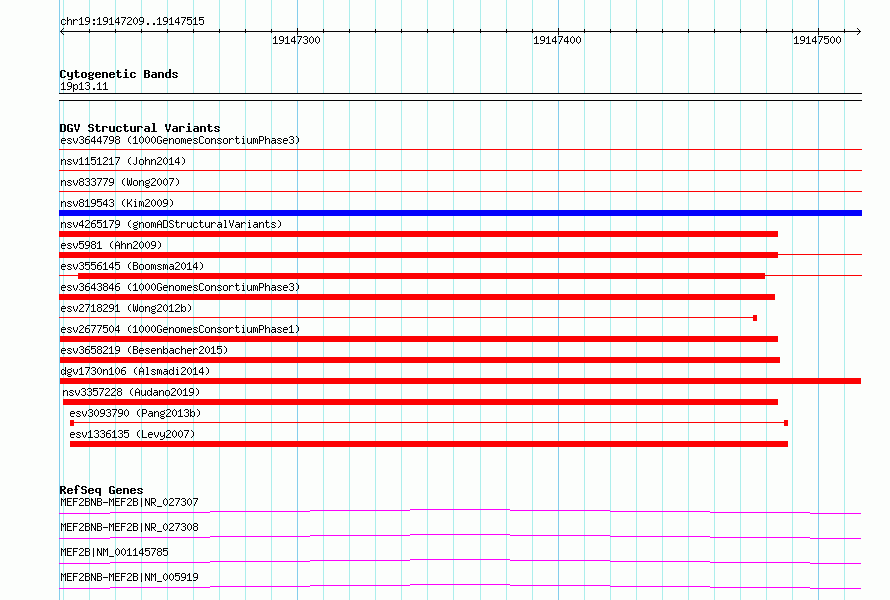Image resolution: width=890 pixels, height=600 pixels.
Task: Click the 19147500 ruler tick label
Action: 817,40
